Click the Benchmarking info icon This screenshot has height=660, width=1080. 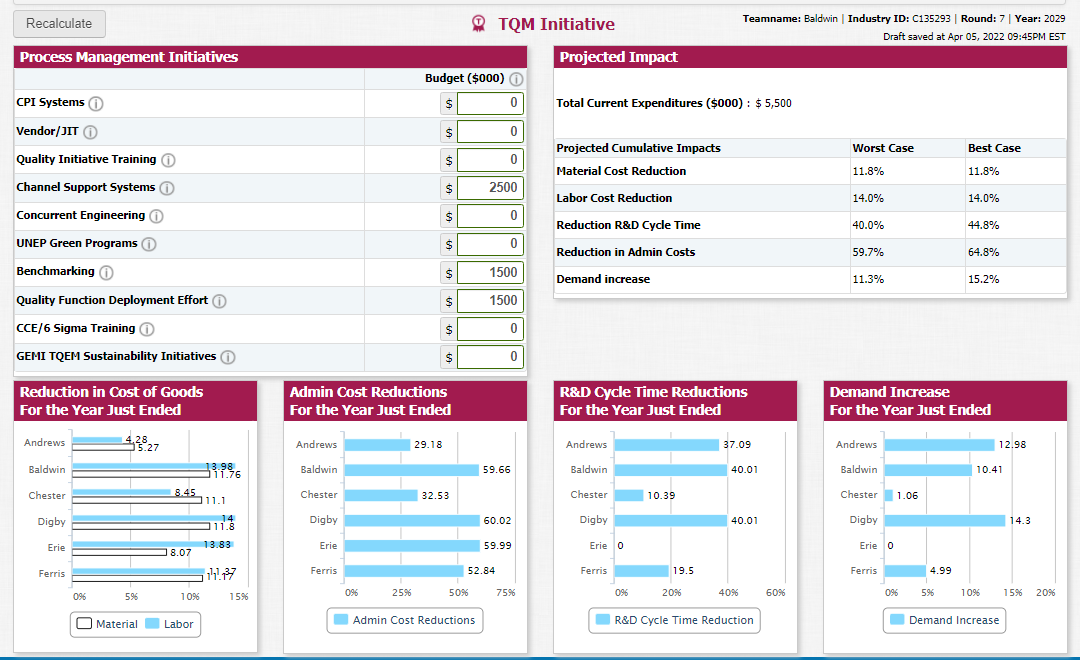(106, 272)
